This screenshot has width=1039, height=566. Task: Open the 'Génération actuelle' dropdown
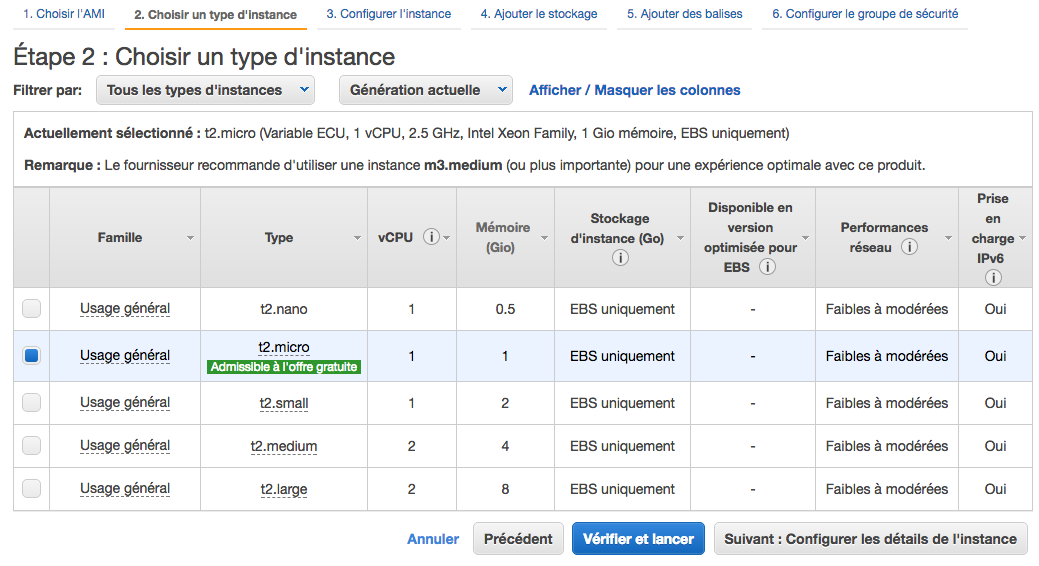pyautogui.click(x=425, y=90)
